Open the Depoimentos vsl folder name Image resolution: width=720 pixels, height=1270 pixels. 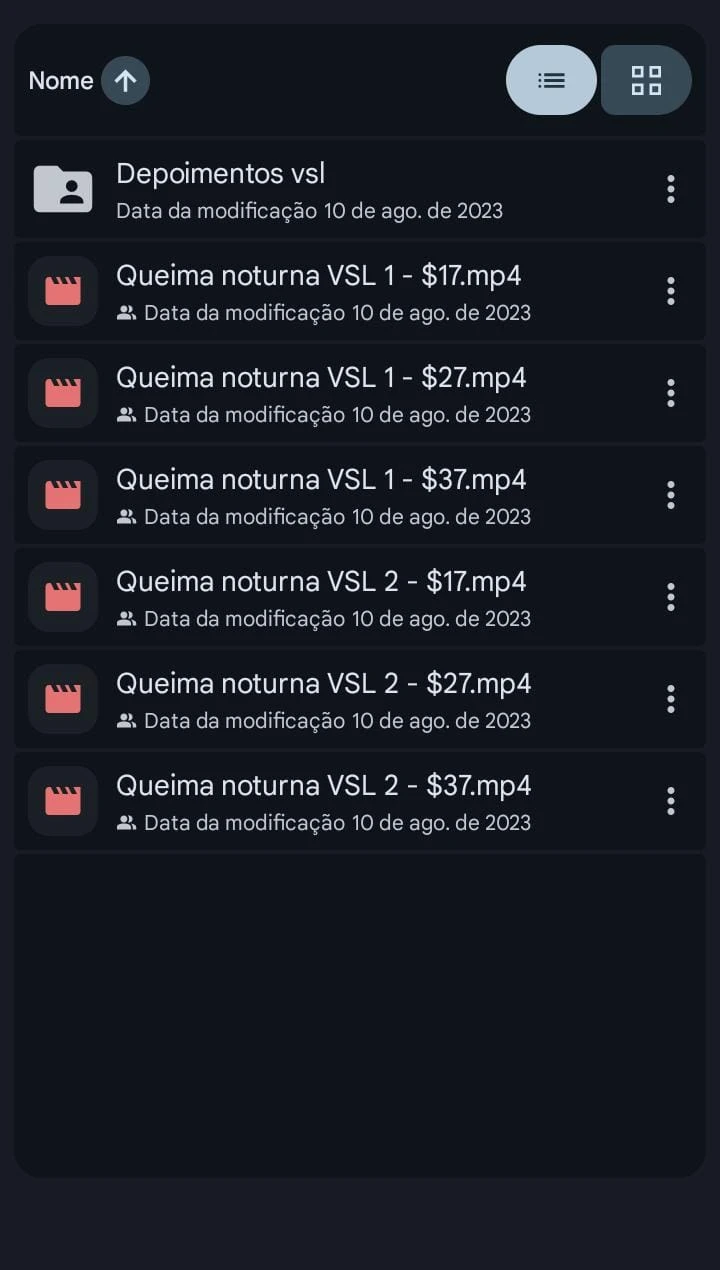click(220, 174)
